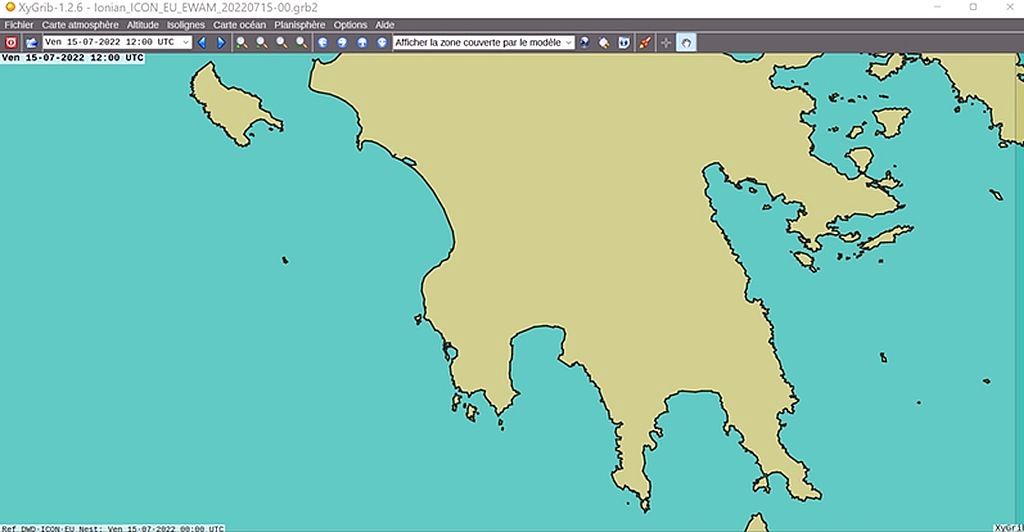Pan the map up with arrow icon
Viewport: 1024px width, 532px height.
(361, 43)
